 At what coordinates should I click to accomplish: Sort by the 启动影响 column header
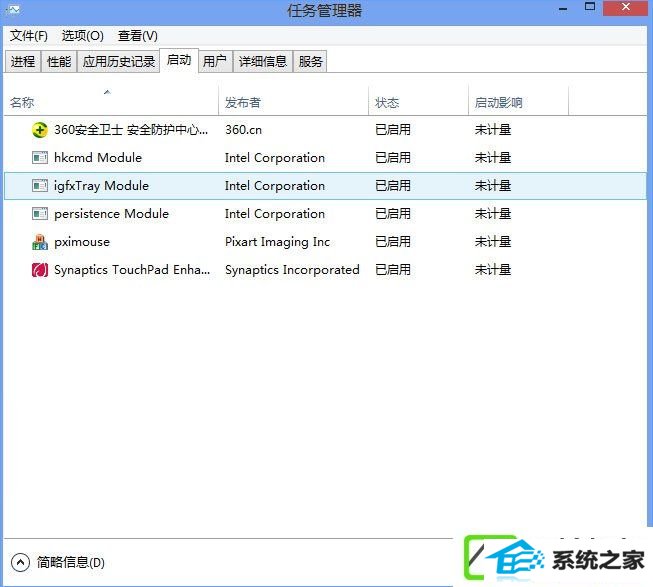(x=518, y=102)
